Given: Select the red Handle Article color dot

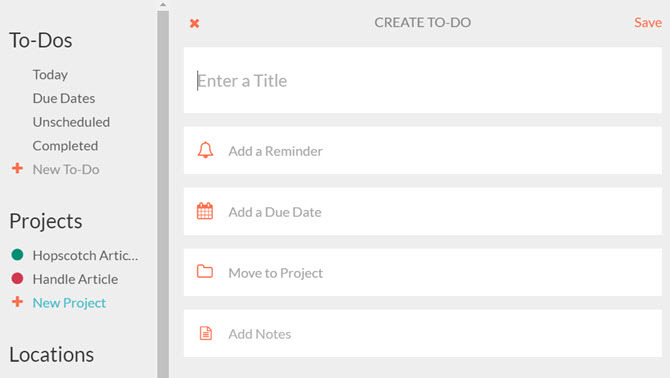Looking at the screenshot, I should (x=18, y=278).
